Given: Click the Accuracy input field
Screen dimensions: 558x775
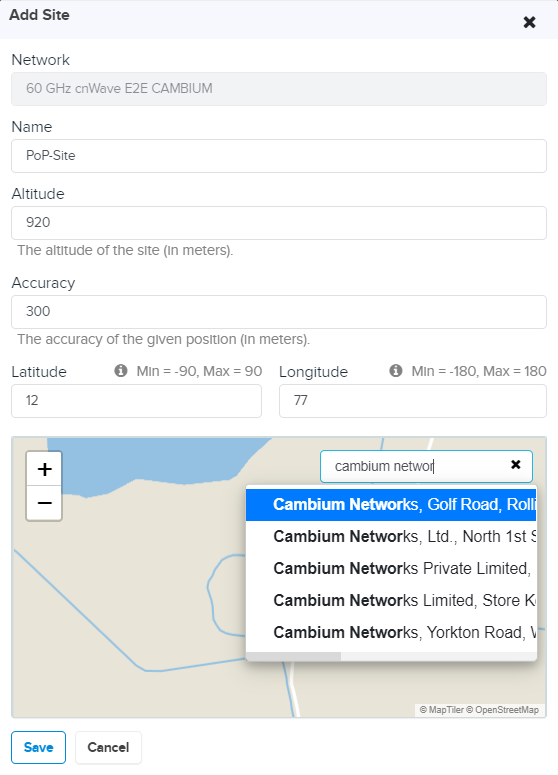Looking at the screenshot, I should [279, 312].
